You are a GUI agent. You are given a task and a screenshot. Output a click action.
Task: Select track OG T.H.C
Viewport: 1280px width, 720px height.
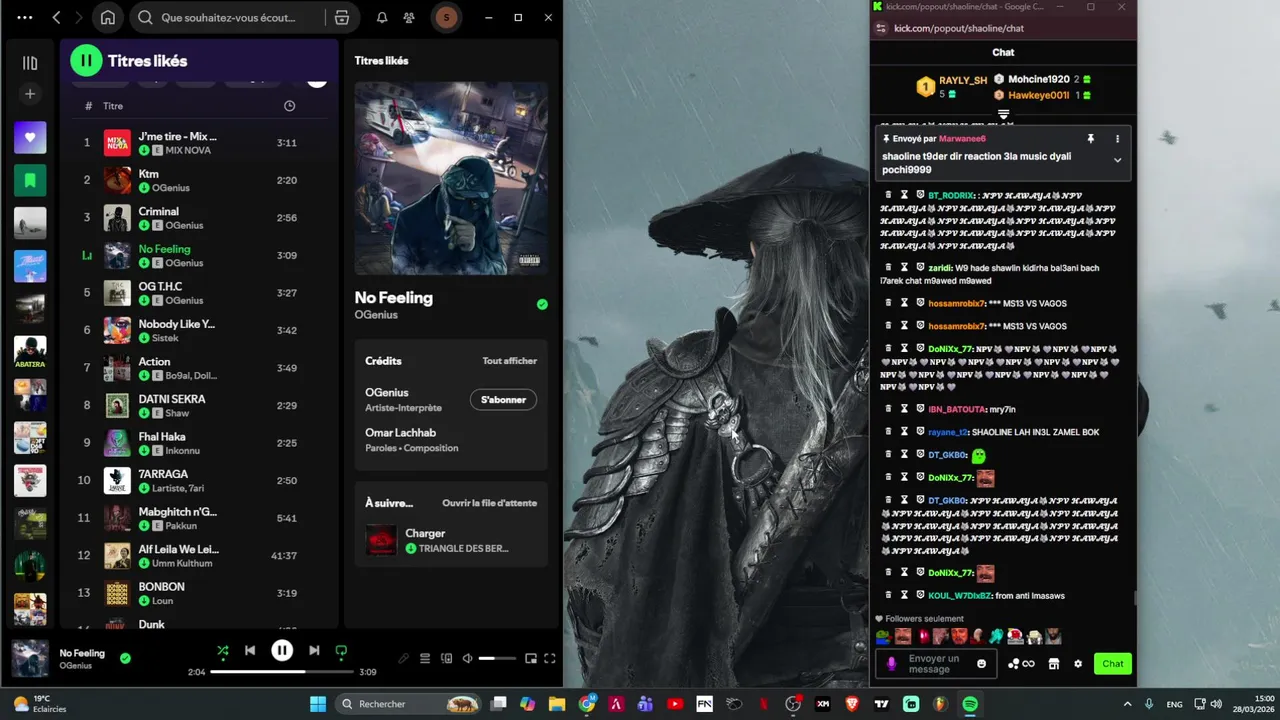click(x=200, y=293)
